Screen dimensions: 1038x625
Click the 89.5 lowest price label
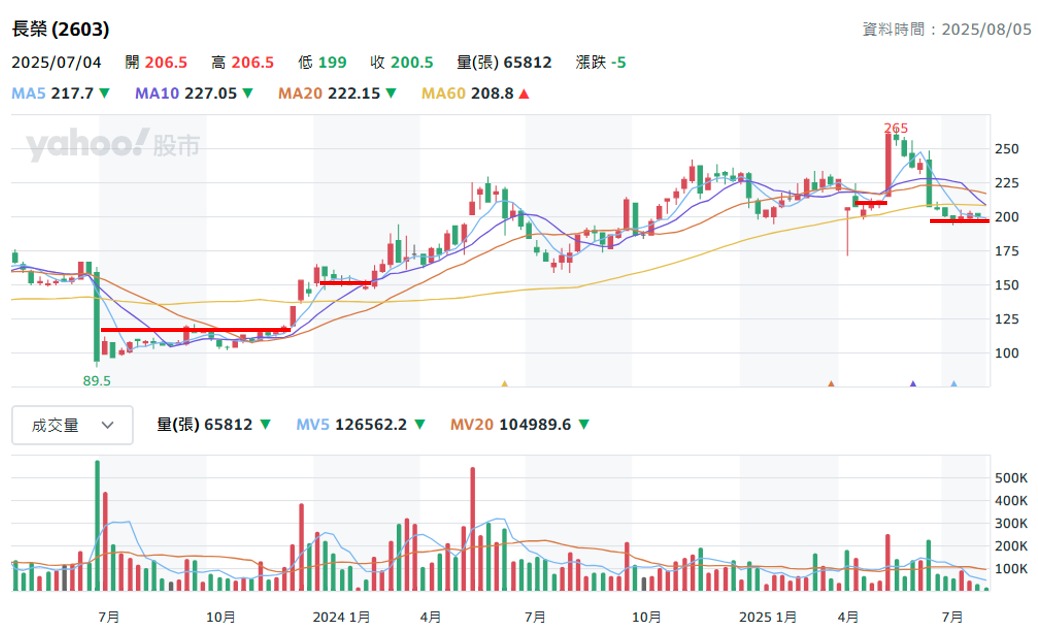coord(97,381)
